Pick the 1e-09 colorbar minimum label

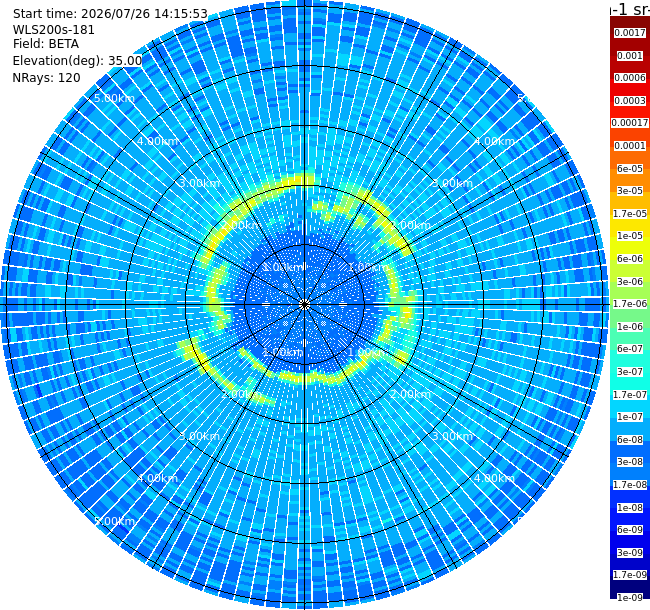630,598
